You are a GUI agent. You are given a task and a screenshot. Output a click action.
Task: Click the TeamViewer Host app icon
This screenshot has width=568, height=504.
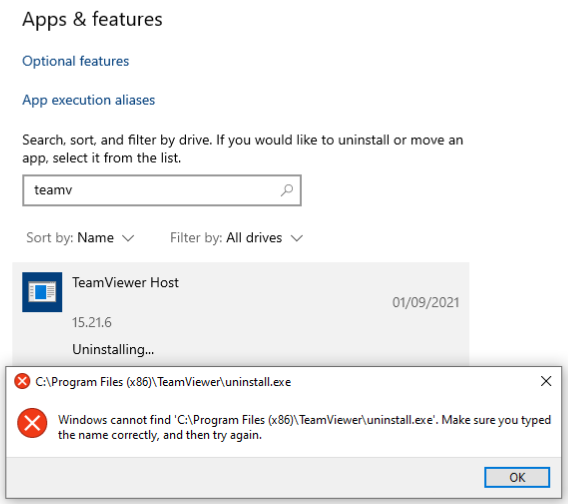click(x=42, y=292)
